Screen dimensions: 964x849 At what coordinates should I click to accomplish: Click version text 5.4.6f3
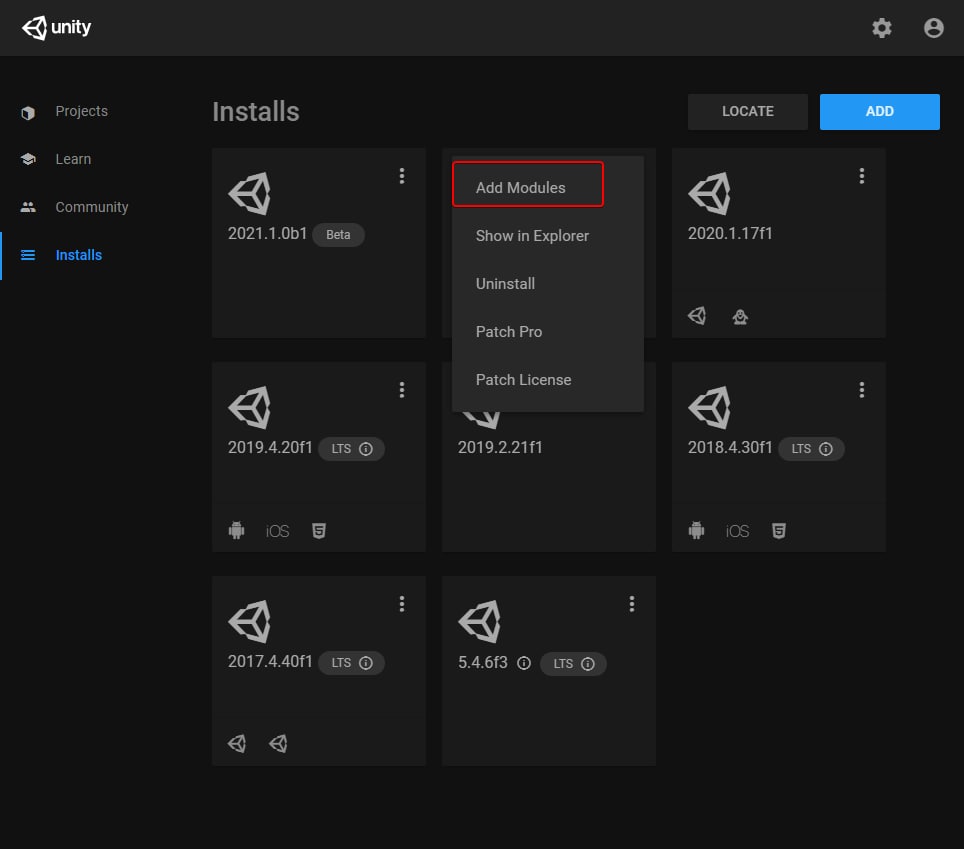click(483, 663)
